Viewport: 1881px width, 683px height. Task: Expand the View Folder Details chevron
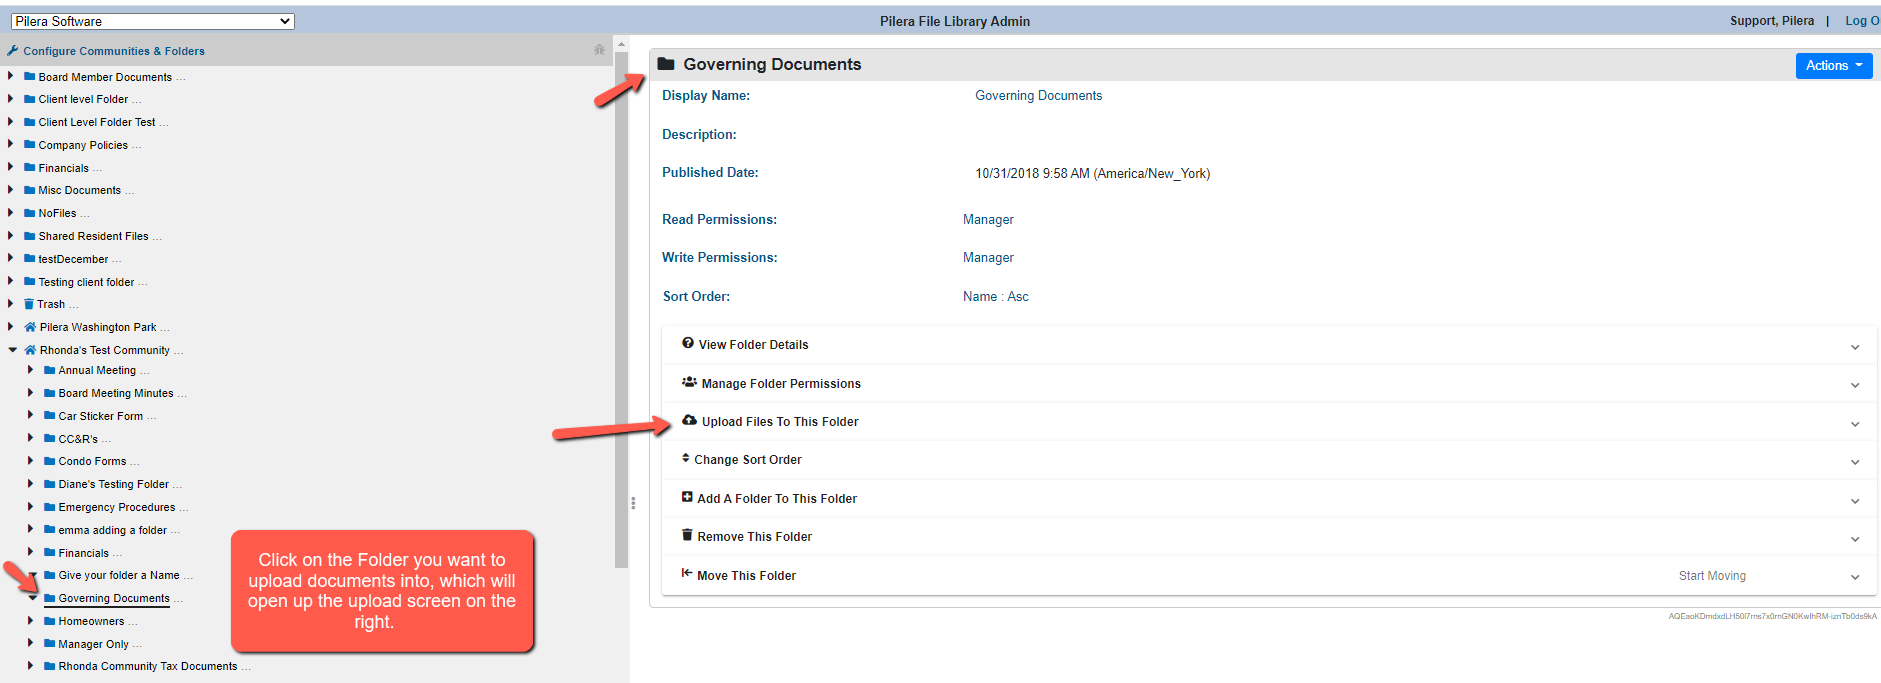[1855, 347]
